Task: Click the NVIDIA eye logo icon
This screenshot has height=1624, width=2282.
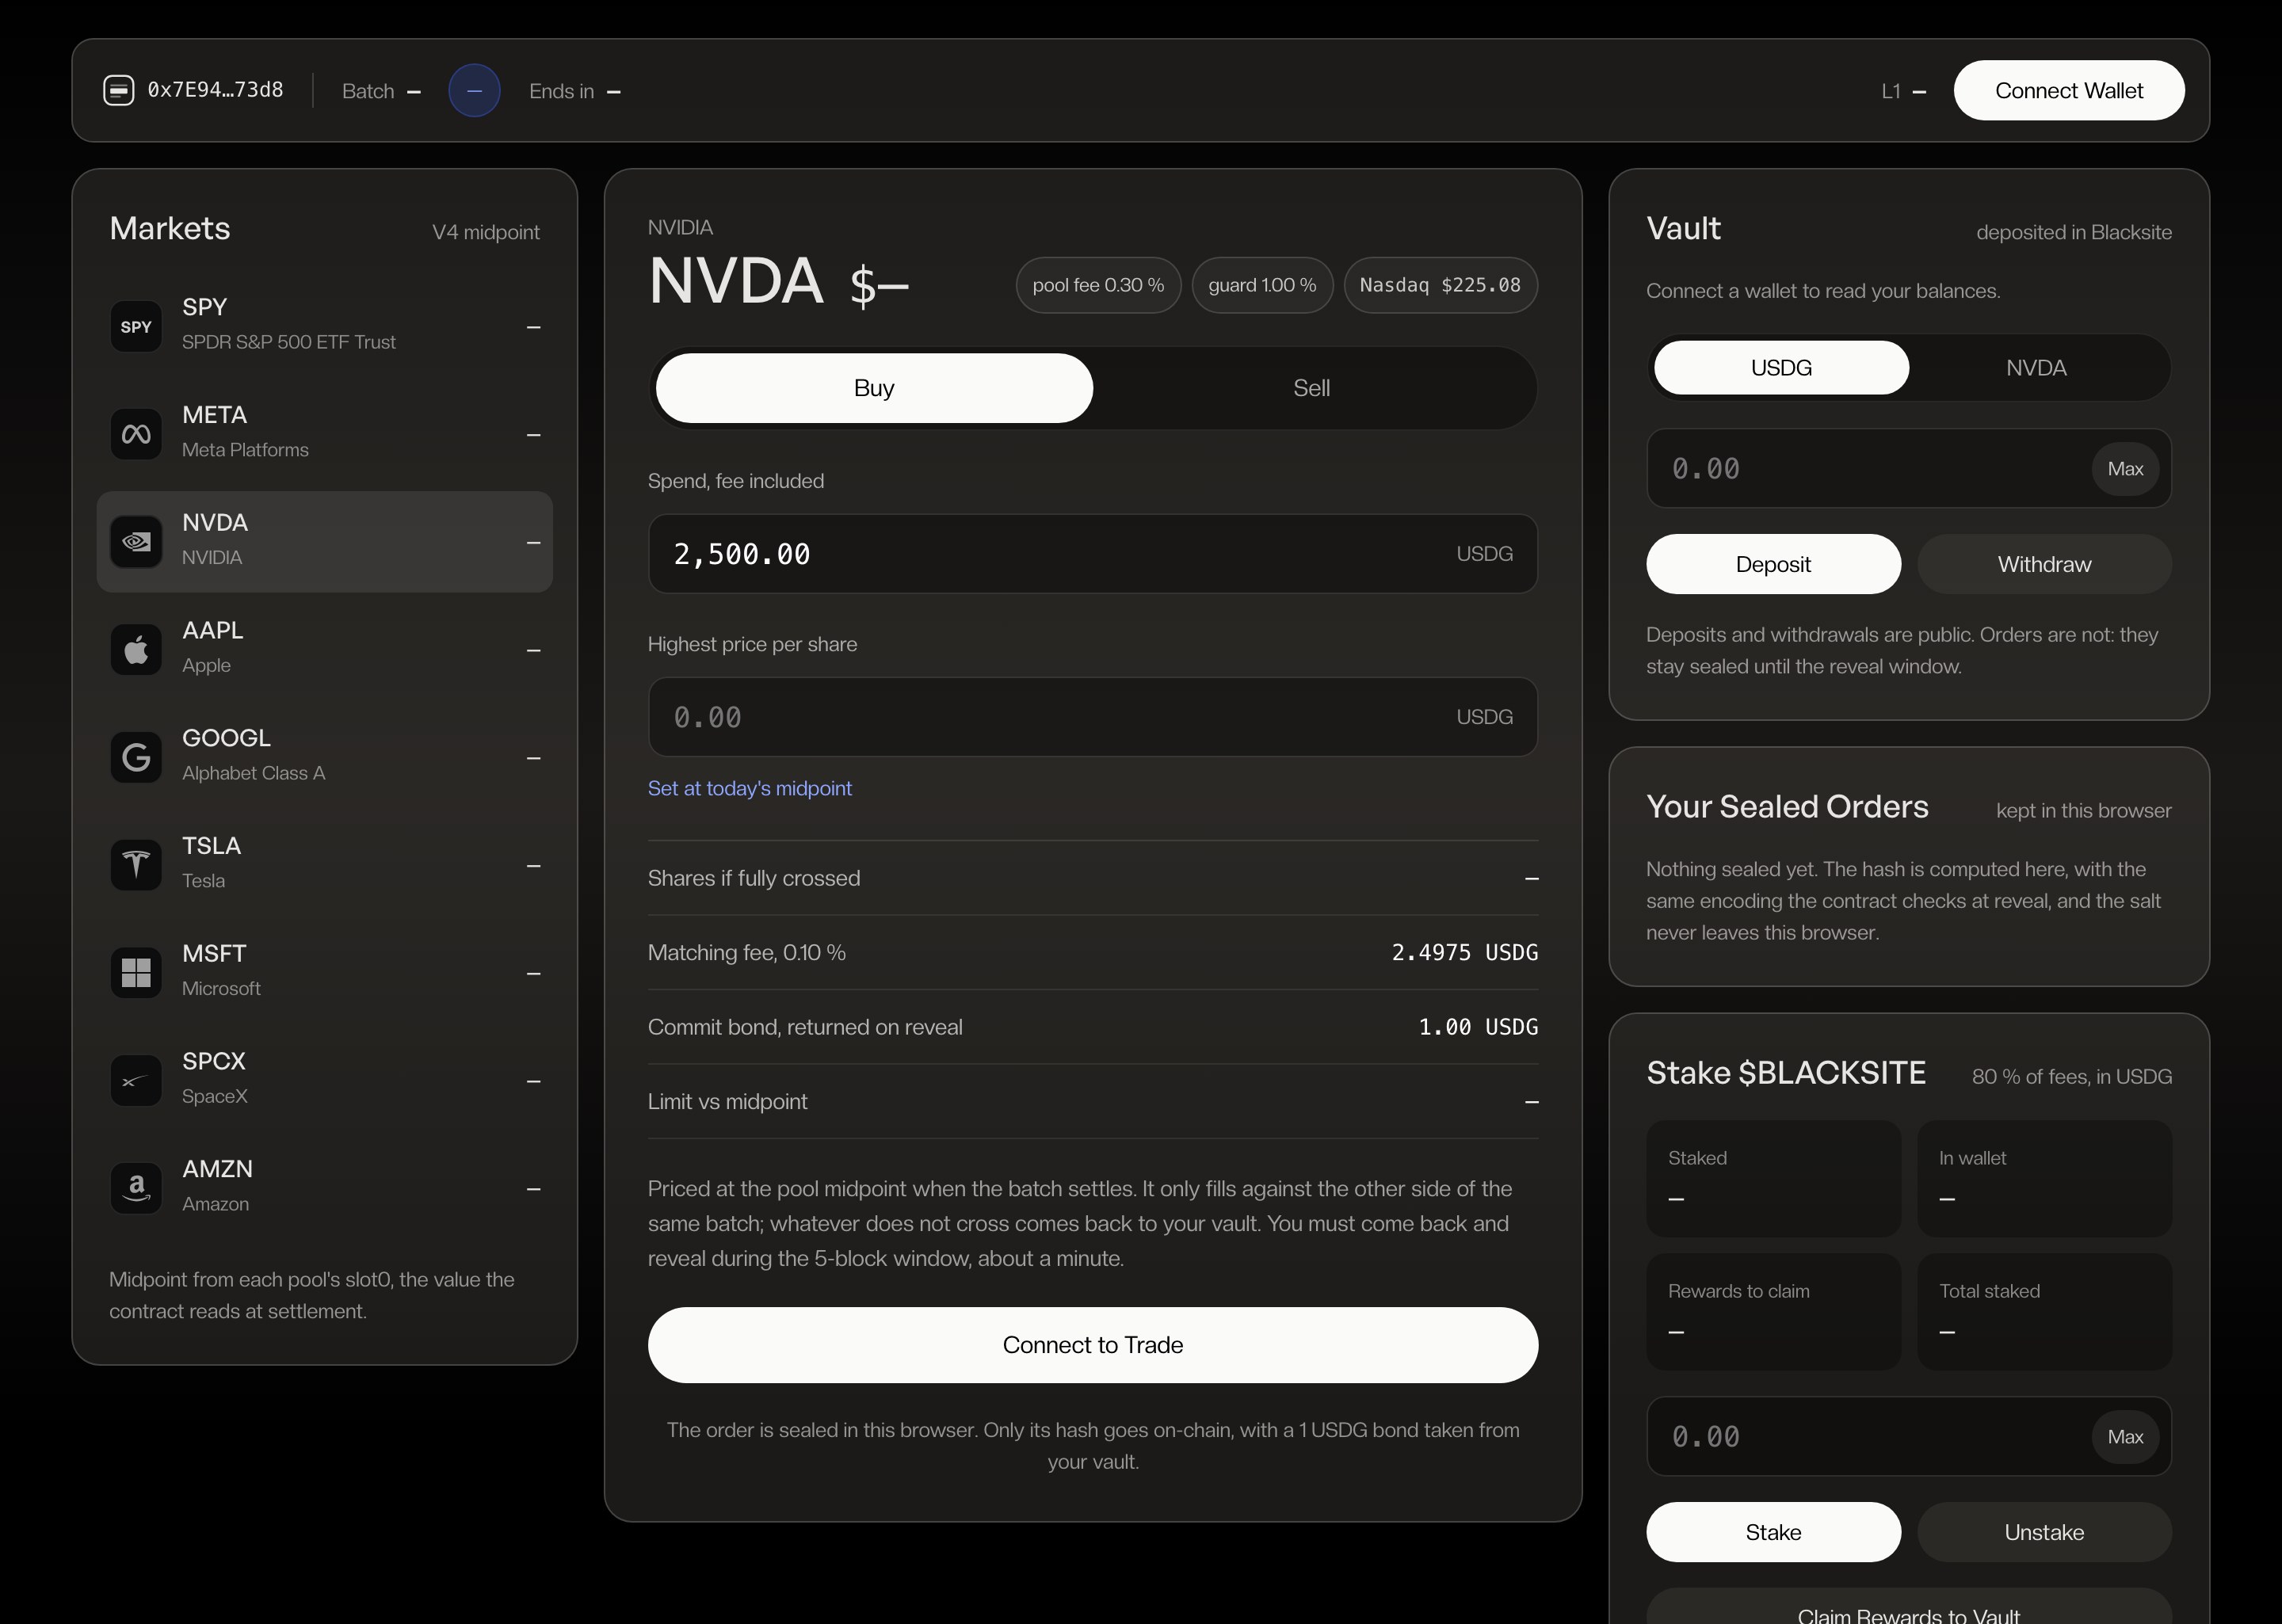Action: point(136,542)
